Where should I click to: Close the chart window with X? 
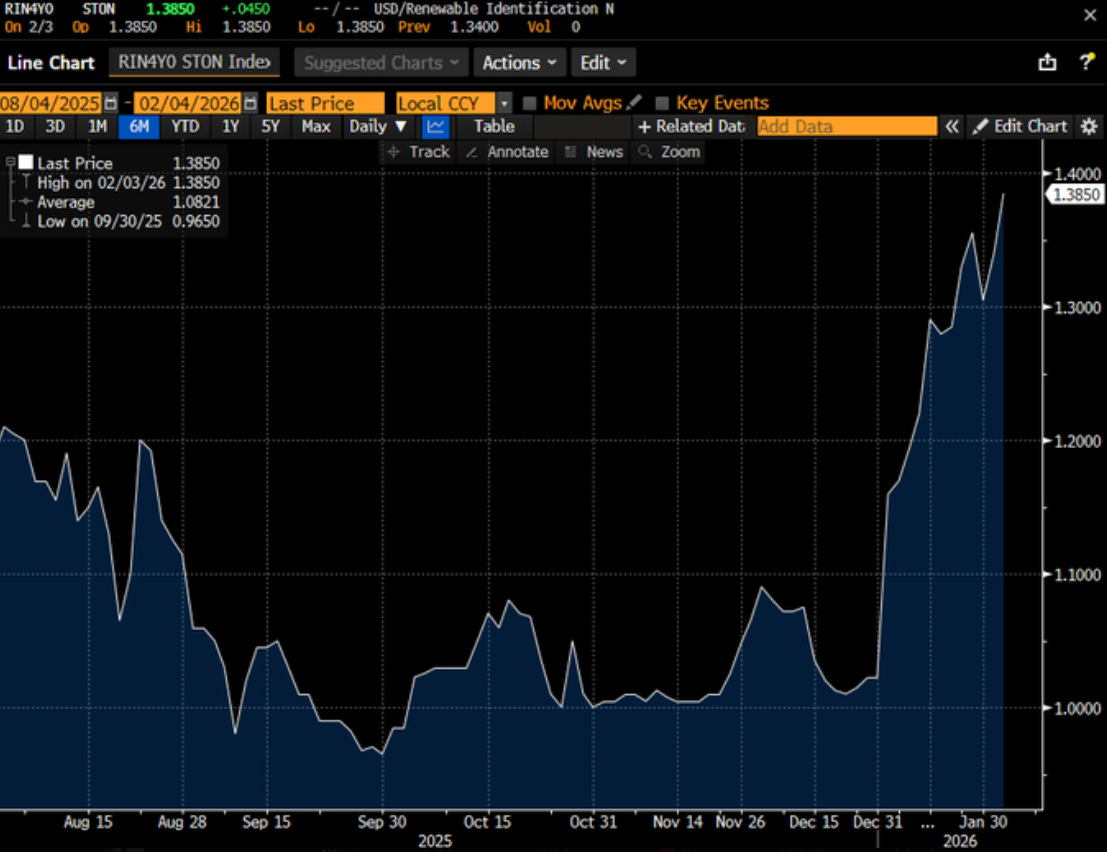1089,15
